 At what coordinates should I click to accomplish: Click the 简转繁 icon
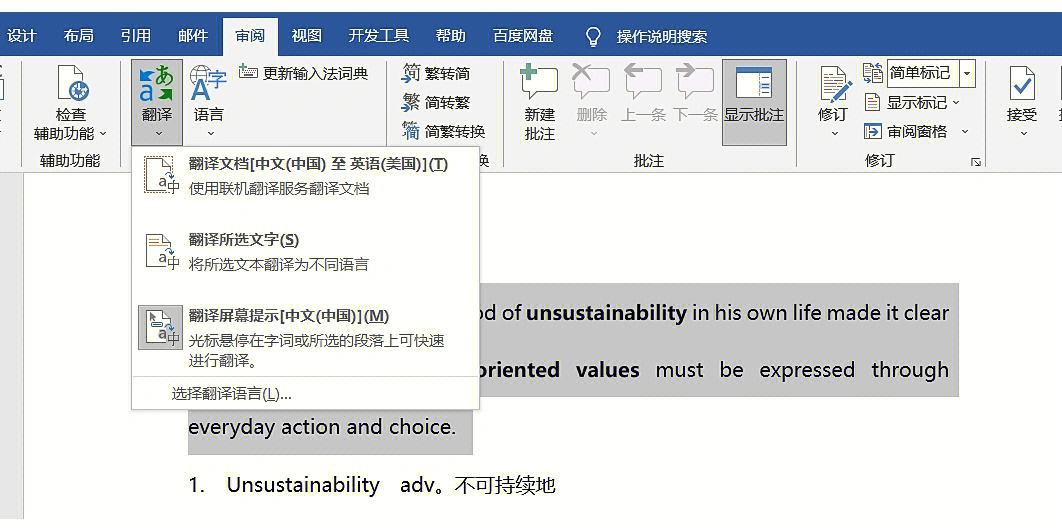coord(410,102)
